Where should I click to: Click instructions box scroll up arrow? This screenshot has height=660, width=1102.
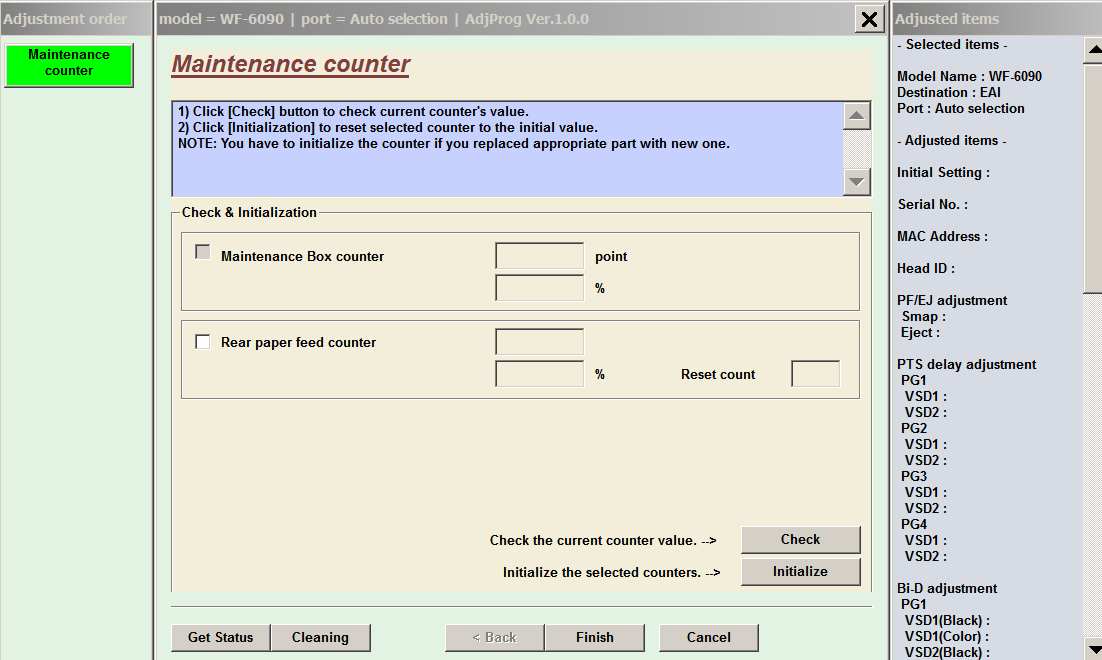pyautogui.click(x=856, y=115)
